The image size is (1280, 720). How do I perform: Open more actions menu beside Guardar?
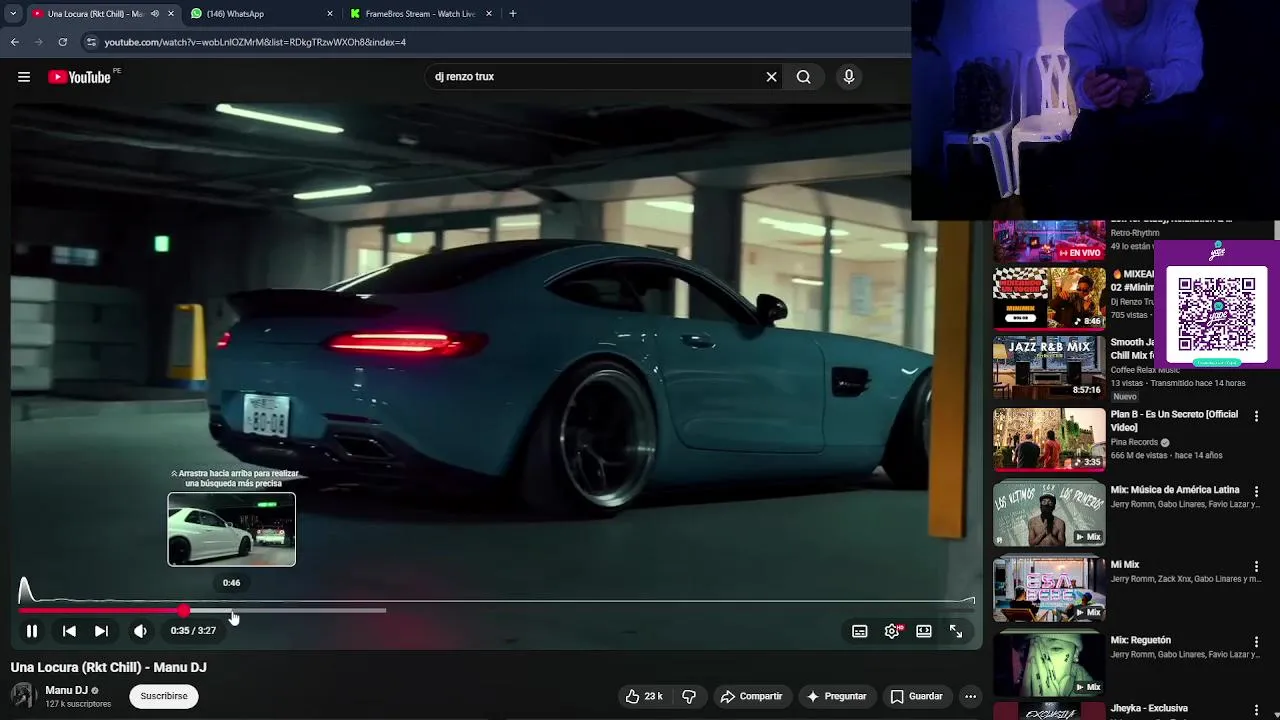(970, 696)
